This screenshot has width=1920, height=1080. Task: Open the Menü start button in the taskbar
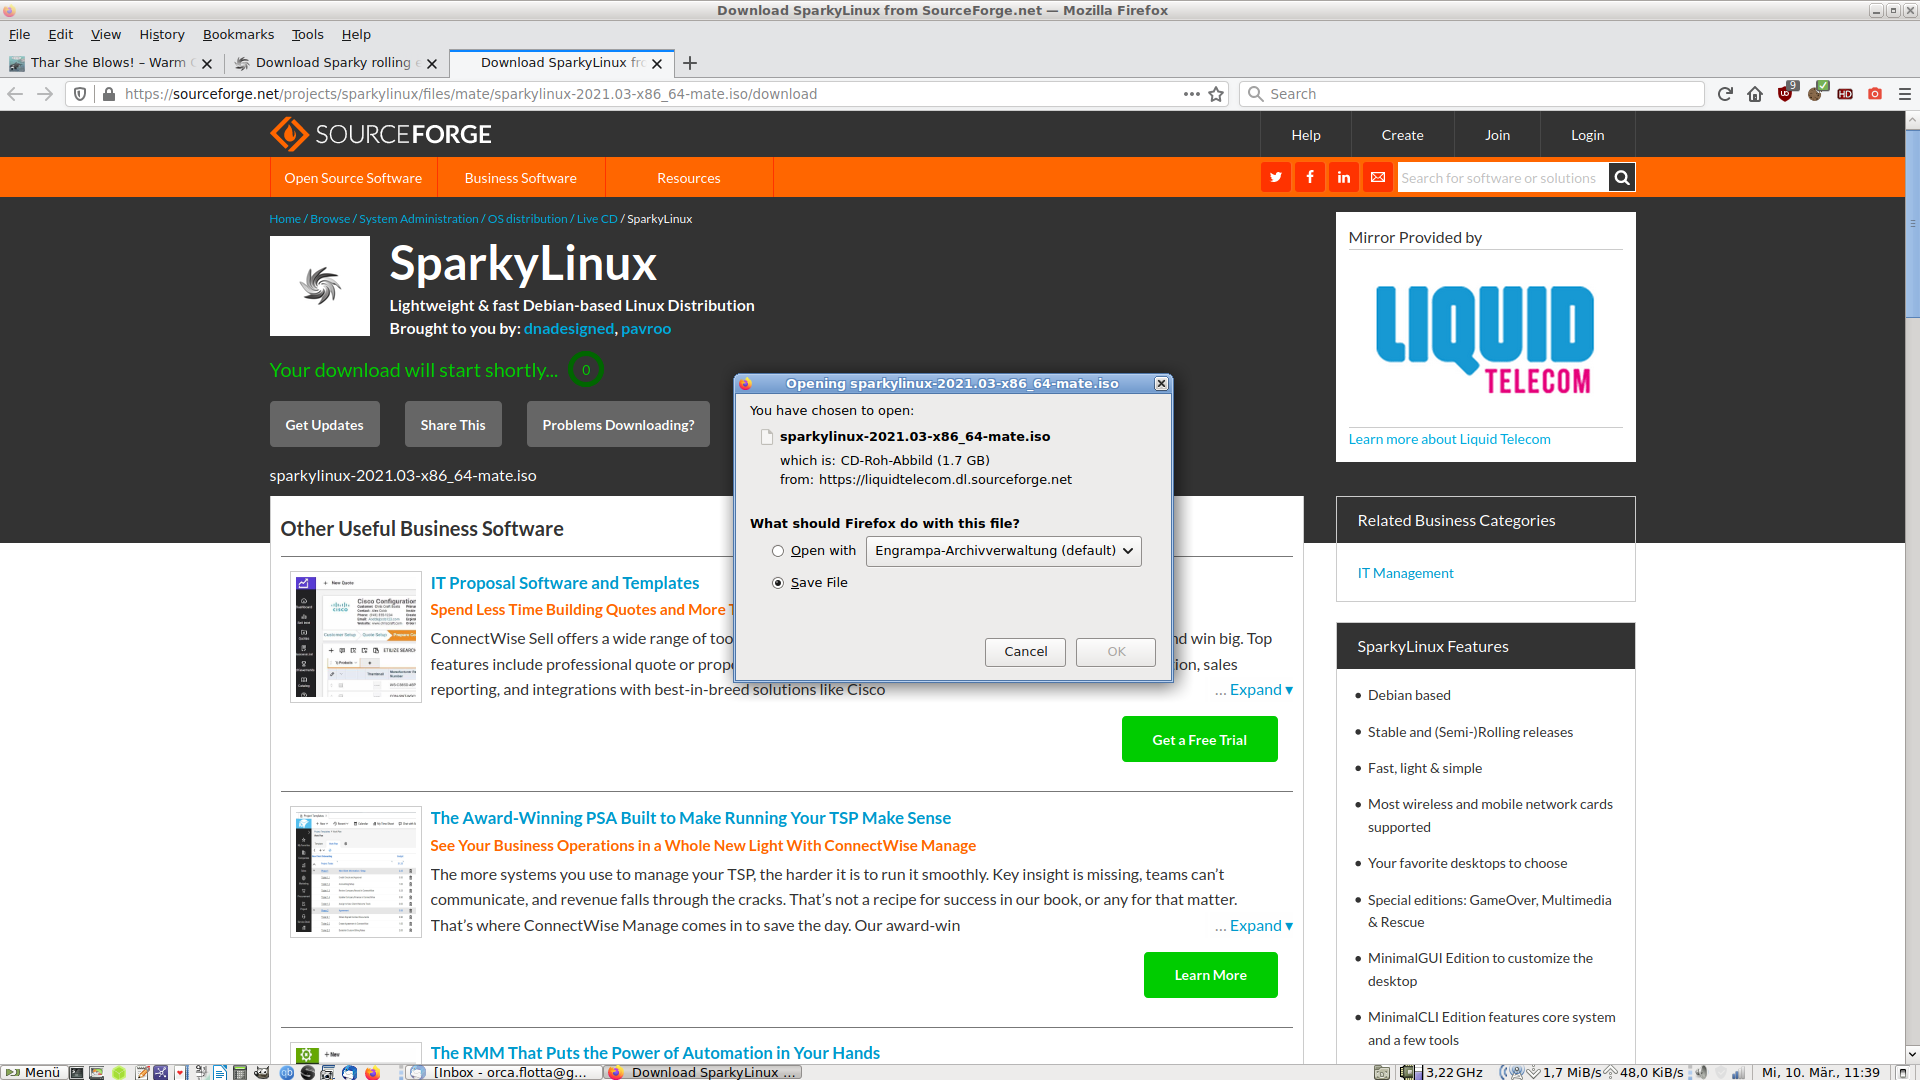pos(33,1072)
